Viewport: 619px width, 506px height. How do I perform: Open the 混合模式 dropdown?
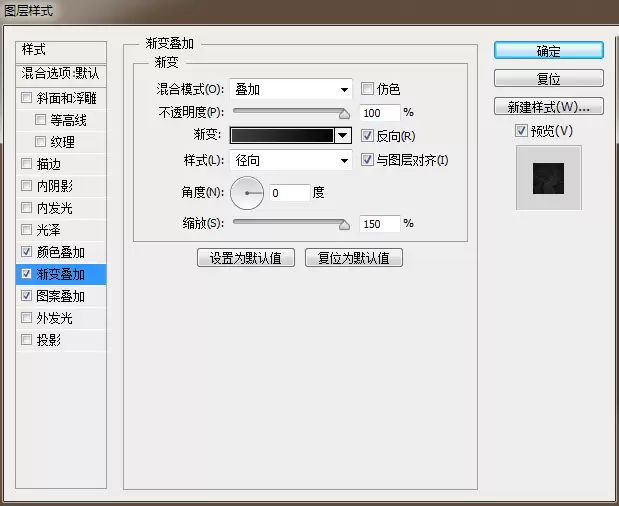[291, 89]
